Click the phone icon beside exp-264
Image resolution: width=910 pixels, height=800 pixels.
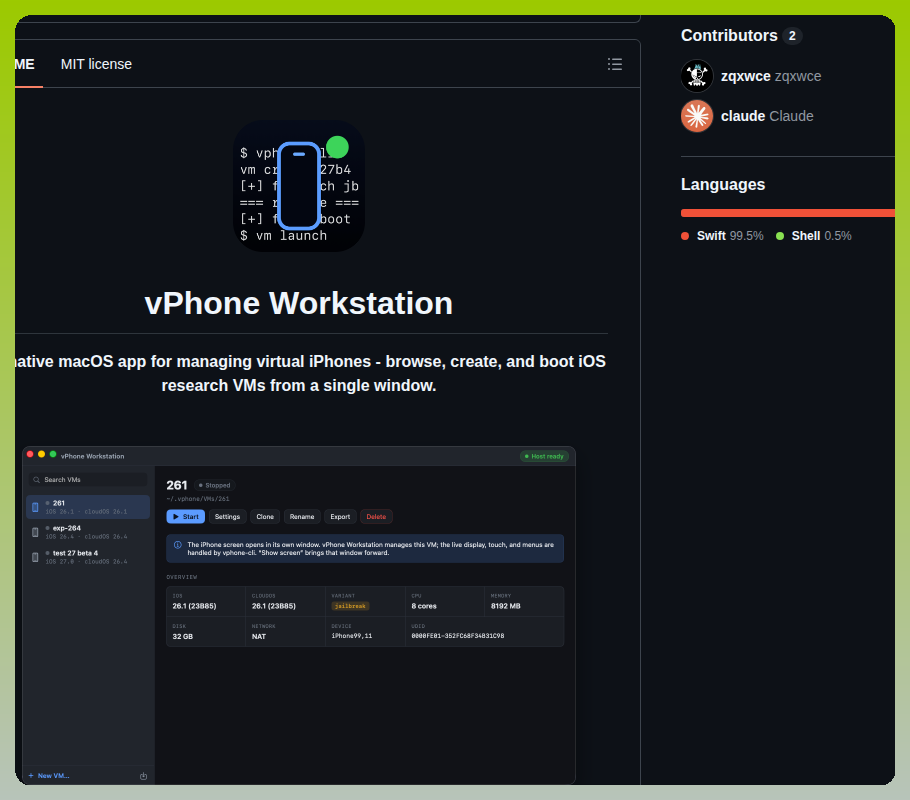click(35, 532)
